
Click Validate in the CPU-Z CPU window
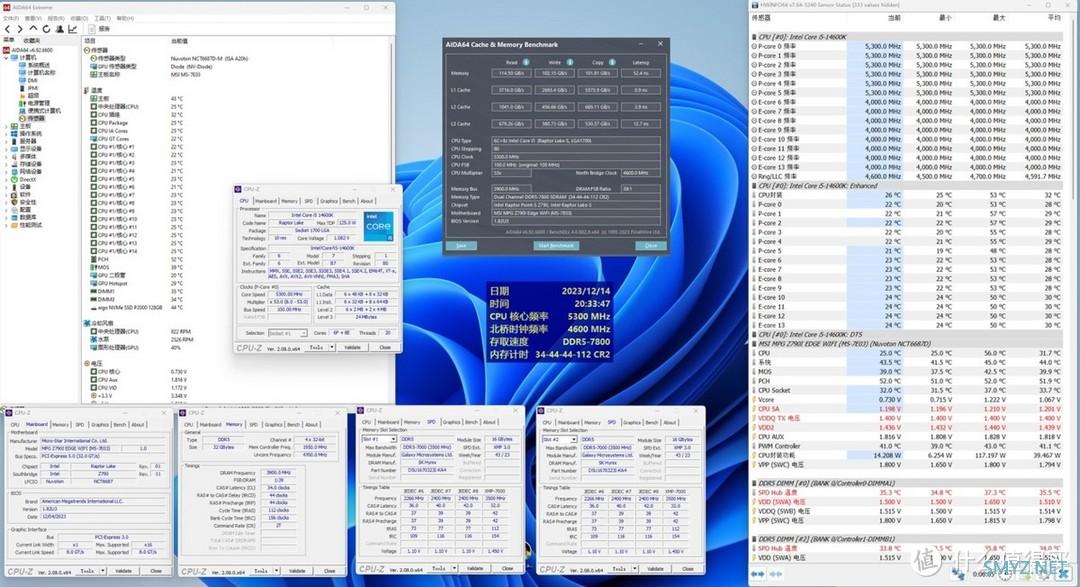(353, 347)
